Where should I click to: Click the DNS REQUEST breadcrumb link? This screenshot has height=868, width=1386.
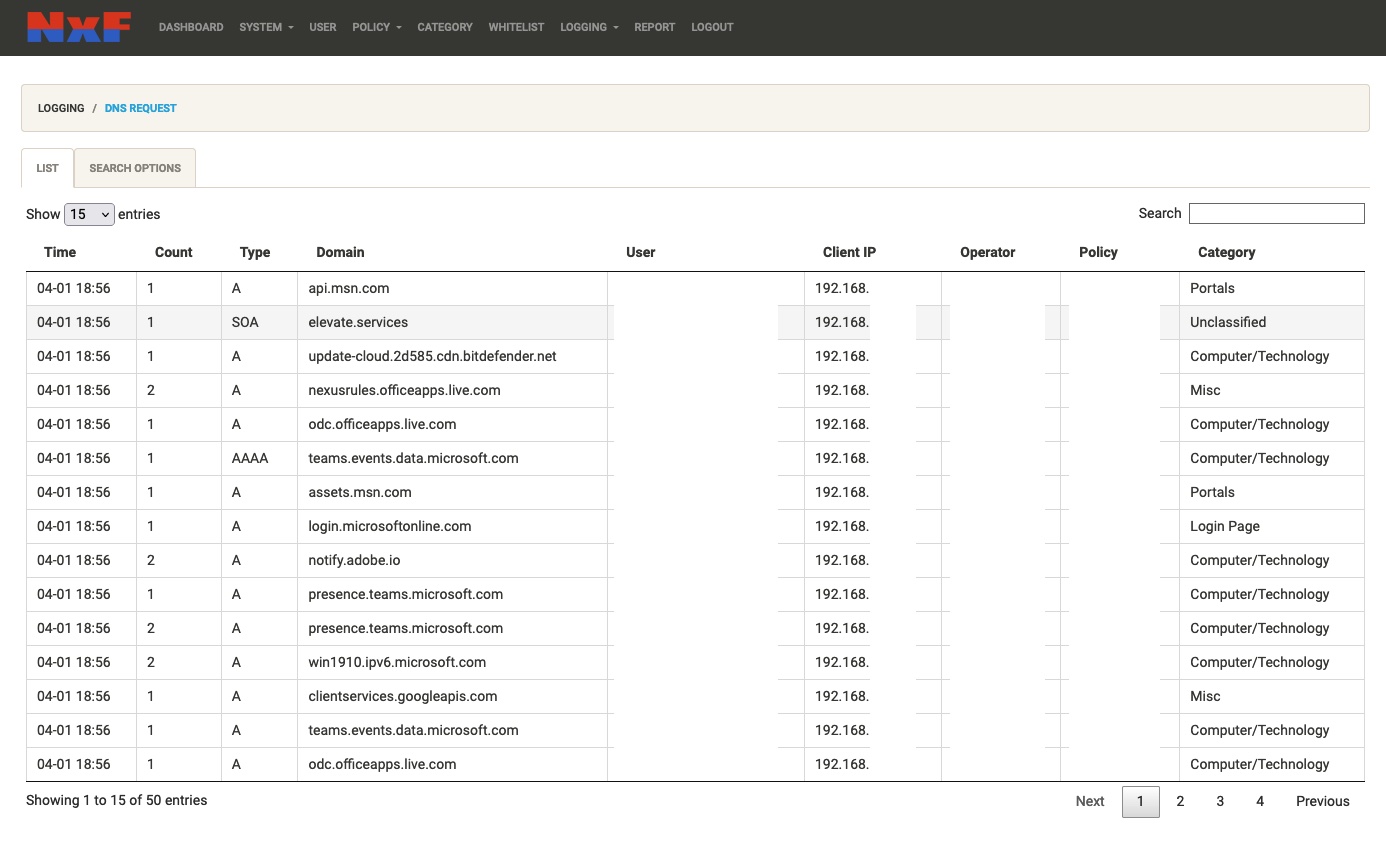pos(140,108)
